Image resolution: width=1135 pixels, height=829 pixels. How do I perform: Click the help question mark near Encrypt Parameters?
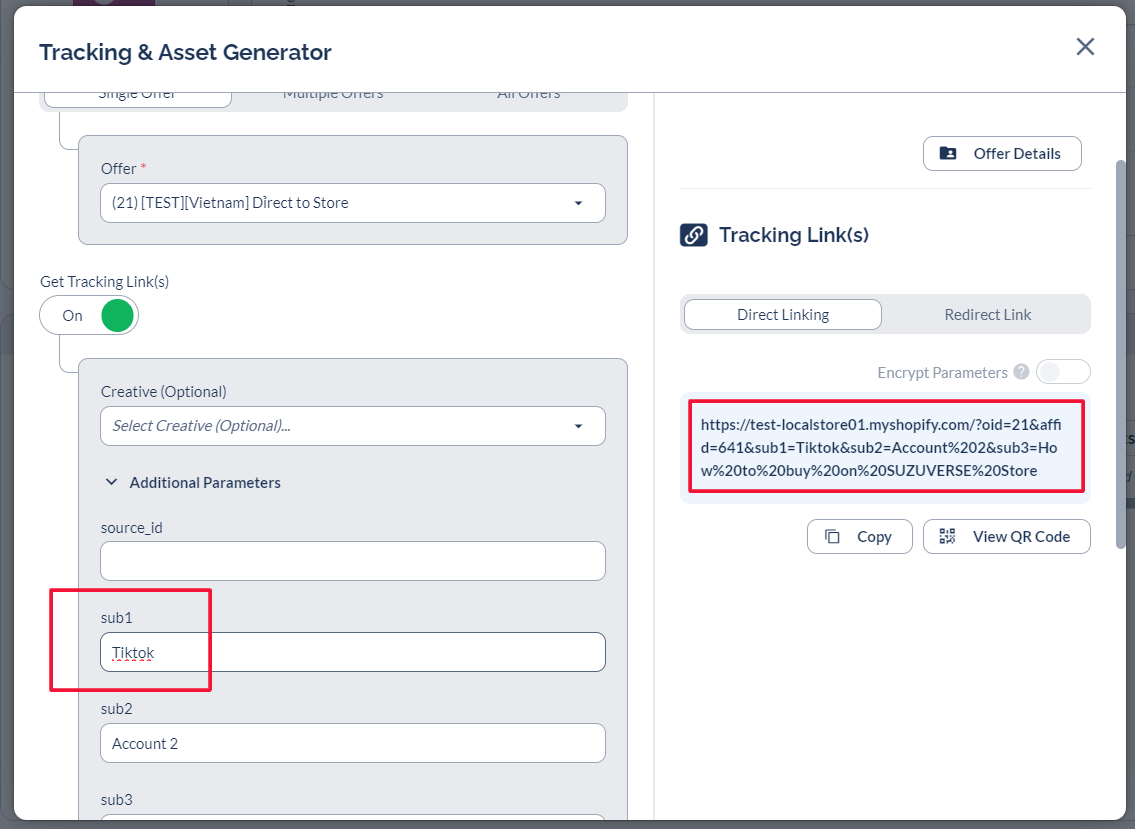pos(1021,372)
